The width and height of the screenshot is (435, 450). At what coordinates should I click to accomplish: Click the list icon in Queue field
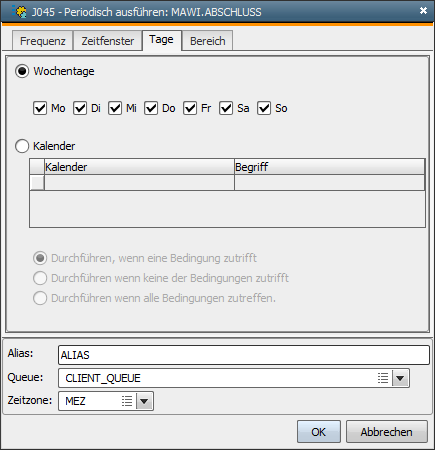point(383,378)
